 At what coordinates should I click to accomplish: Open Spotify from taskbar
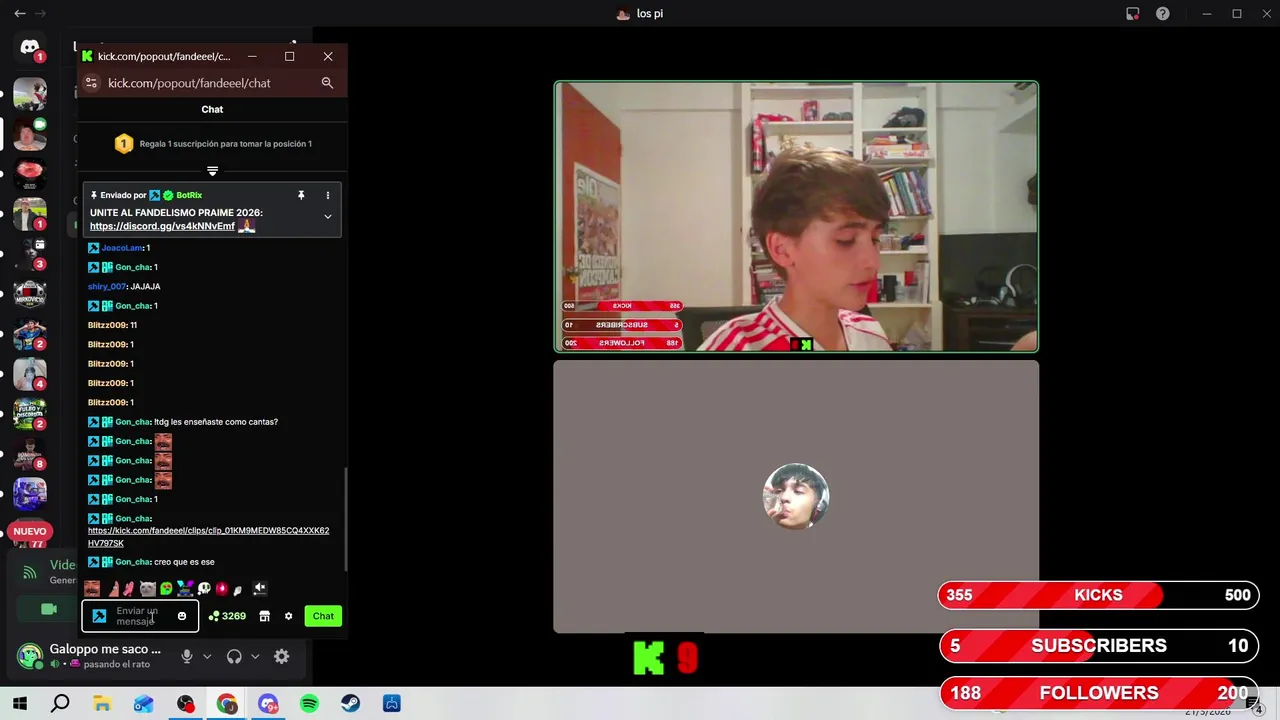pos(309,704)
